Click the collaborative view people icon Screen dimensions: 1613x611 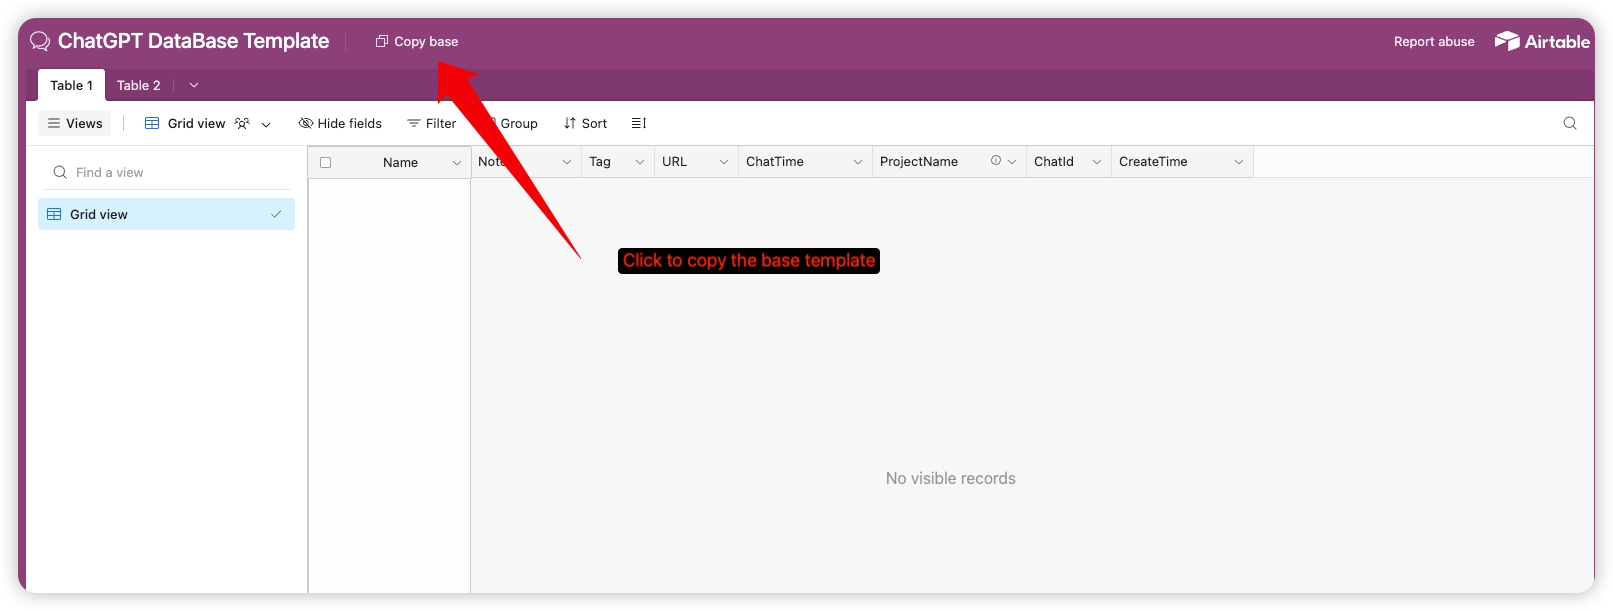pyautogui.click(x=242, y=123)
